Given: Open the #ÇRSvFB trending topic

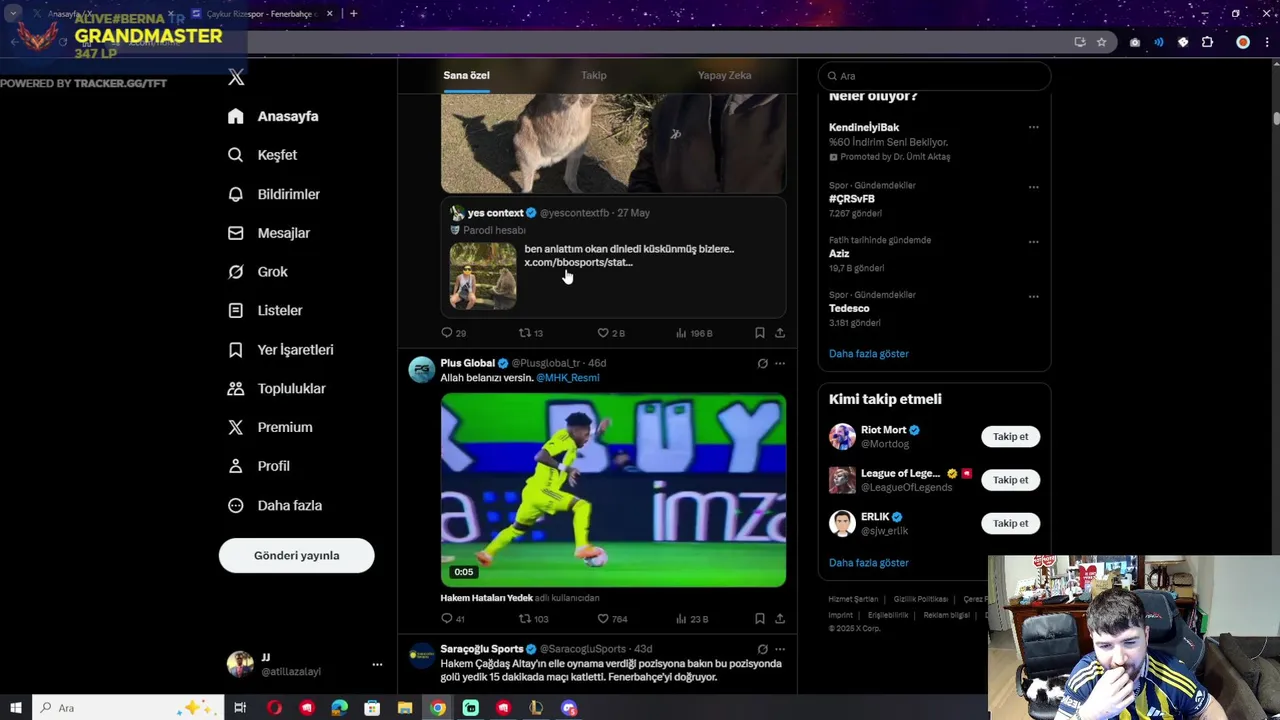Looking at the screenshot, I should coord(852,199).
